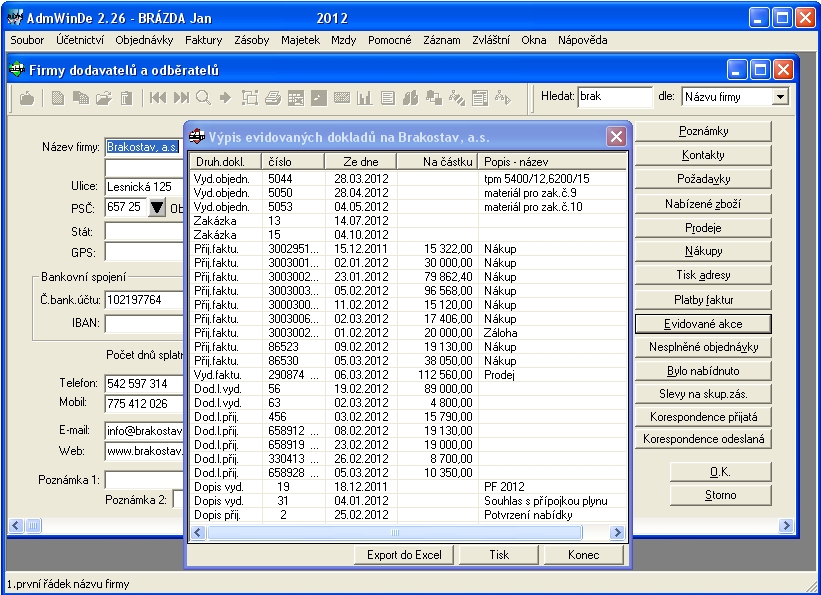Click the 'Druh.dokl.' column header
The image size is (821, 595).
point(226,162)
